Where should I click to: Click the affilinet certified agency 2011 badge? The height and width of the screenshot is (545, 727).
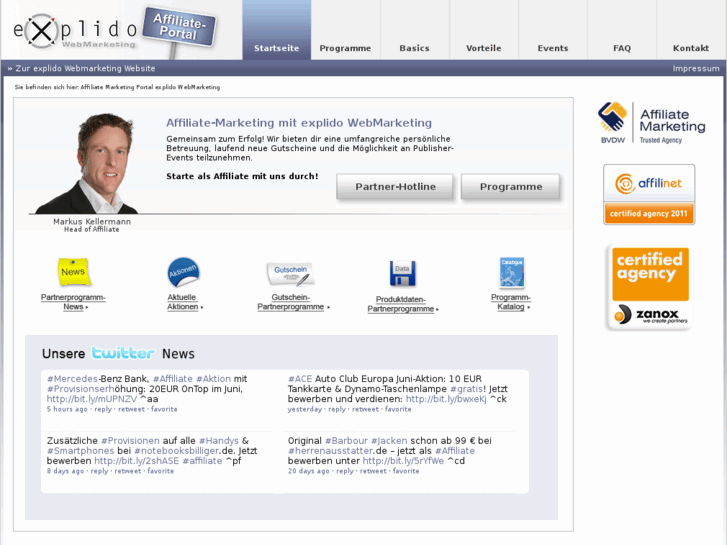649,194
